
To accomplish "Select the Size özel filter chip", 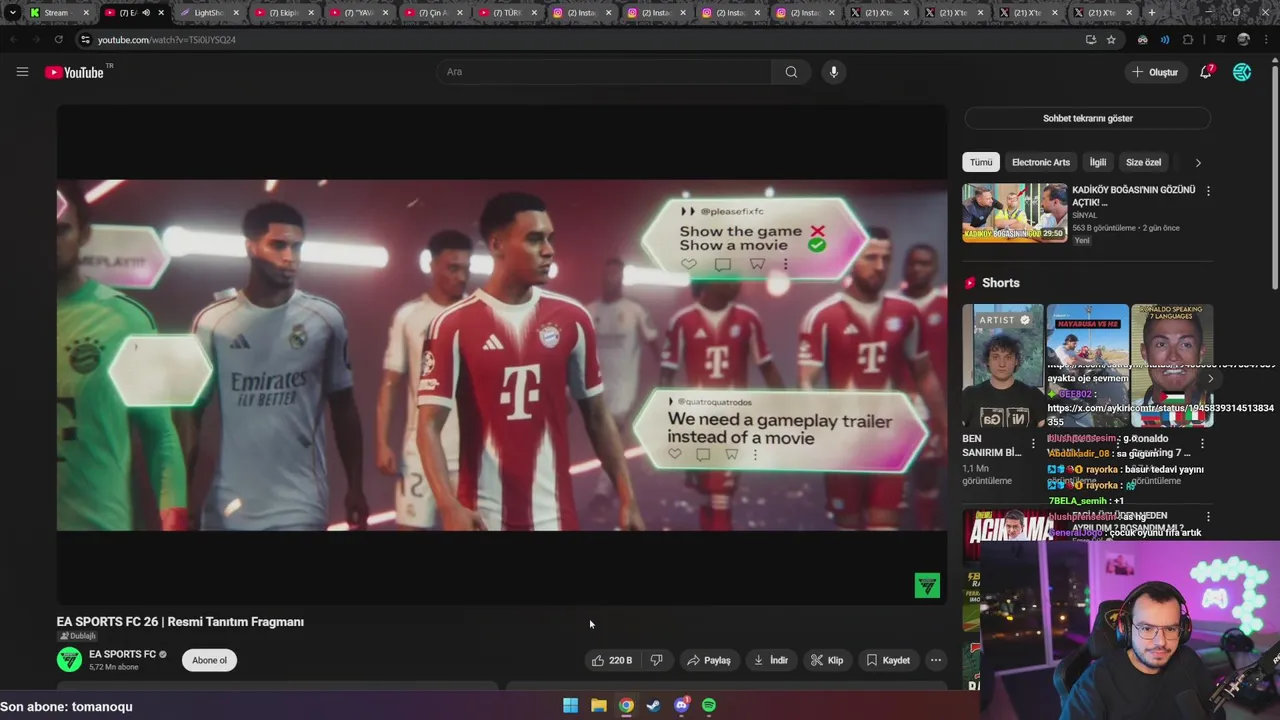I will point(1144,162).
